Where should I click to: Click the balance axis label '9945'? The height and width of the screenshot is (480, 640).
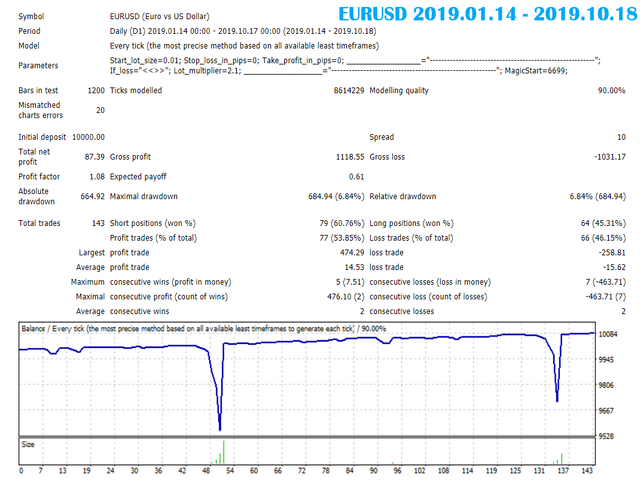point(606,360)
